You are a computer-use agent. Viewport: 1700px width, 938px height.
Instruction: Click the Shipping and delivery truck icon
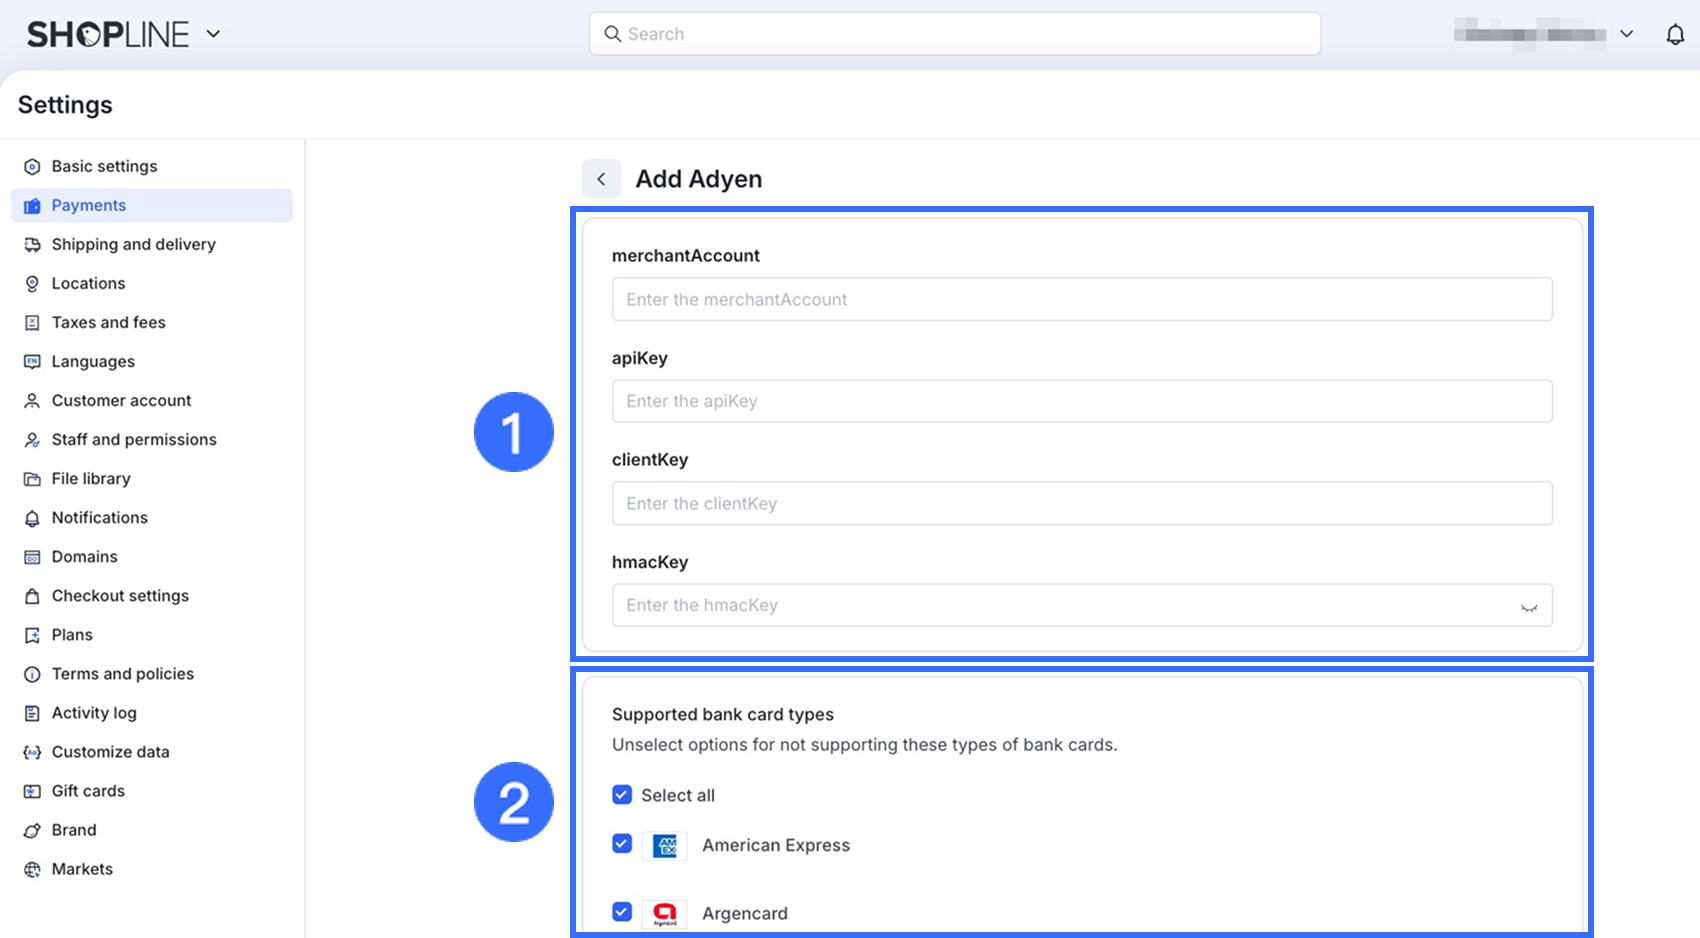point(32,245)
